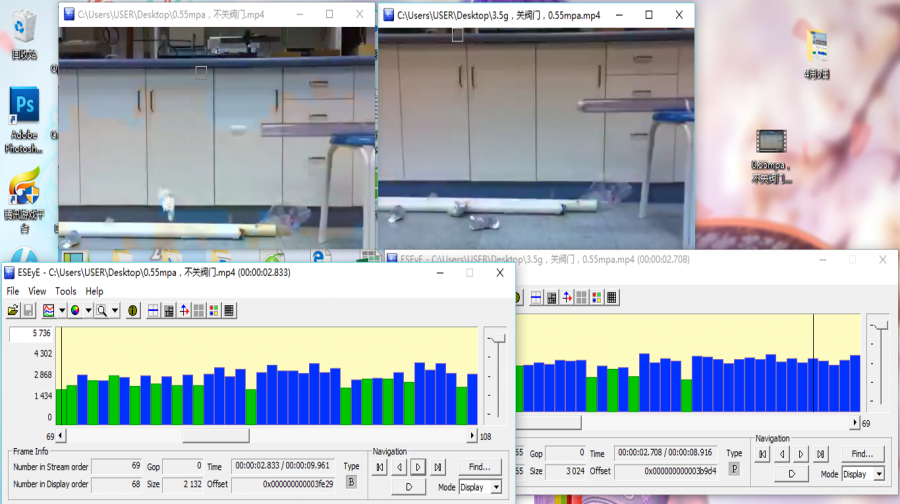Image resolution: width=900 pixels, height=504 pixels.
Task: Open the info icon in left ESEyE toolbar
Action: point(133,310)
